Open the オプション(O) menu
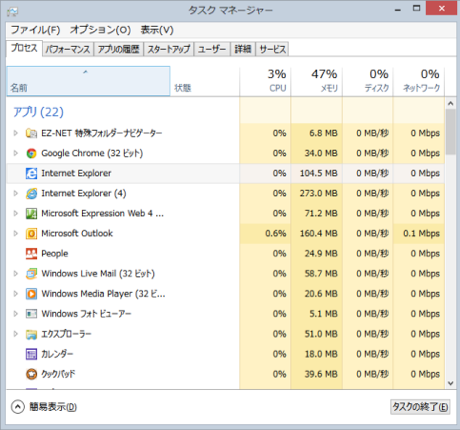460x430 pixels. click(x=100, y=30)
